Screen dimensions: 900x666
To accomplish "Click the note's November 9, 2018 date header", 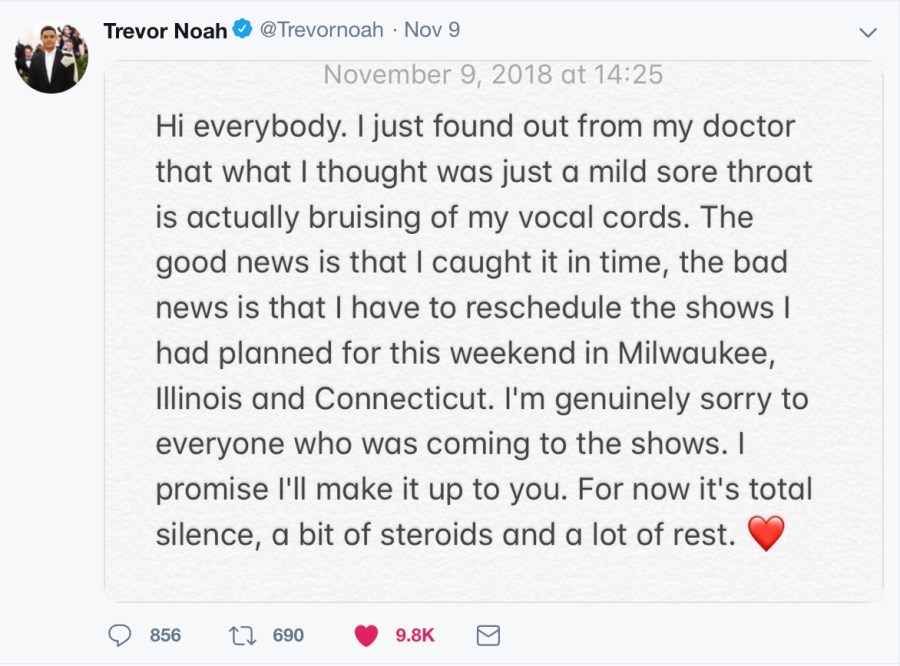I will point(493,75).
